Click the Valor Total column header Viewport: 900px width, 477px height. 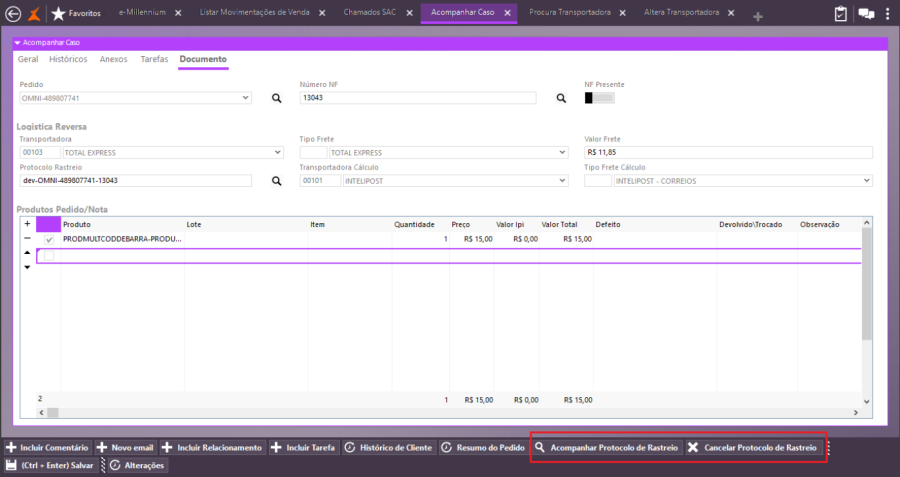559,224
